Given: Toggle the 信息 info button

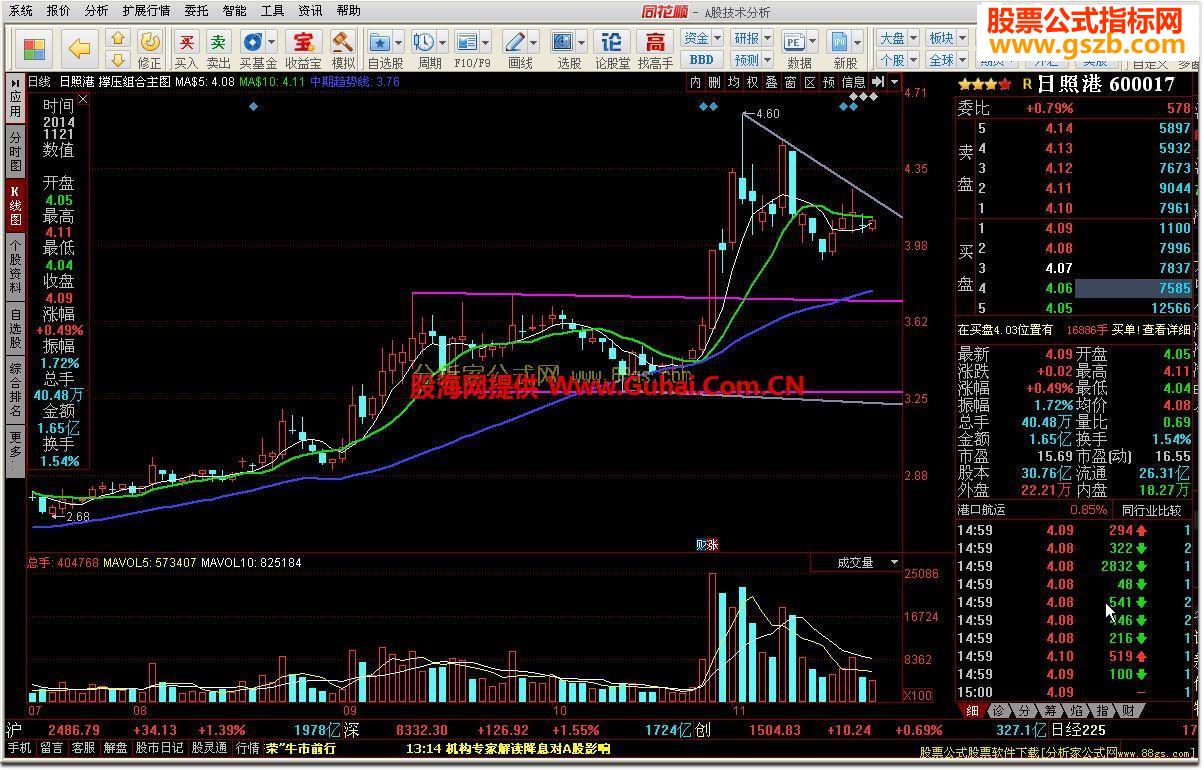Looking at the screenshot, I should click(853, 82).
